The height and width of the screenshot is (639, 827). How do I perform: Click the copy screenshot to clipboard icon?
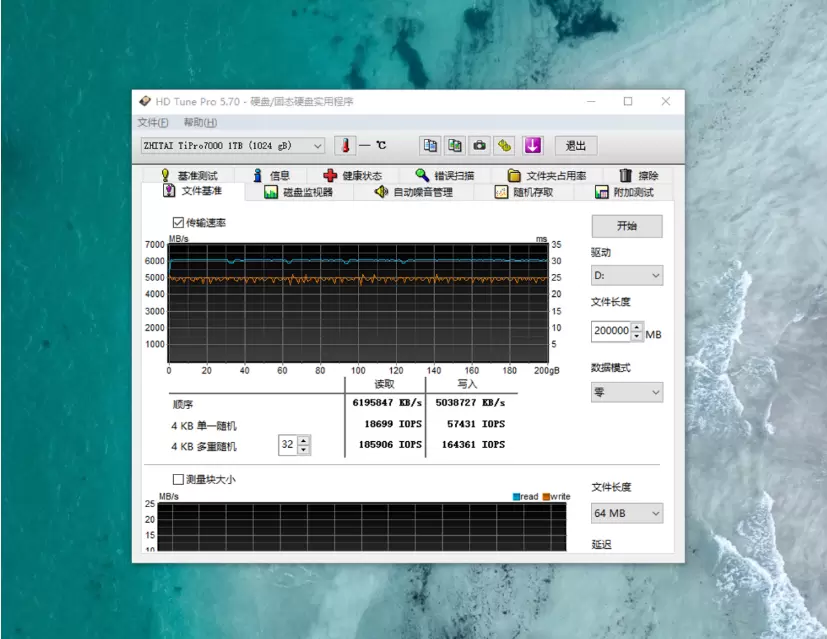point(455,146)
